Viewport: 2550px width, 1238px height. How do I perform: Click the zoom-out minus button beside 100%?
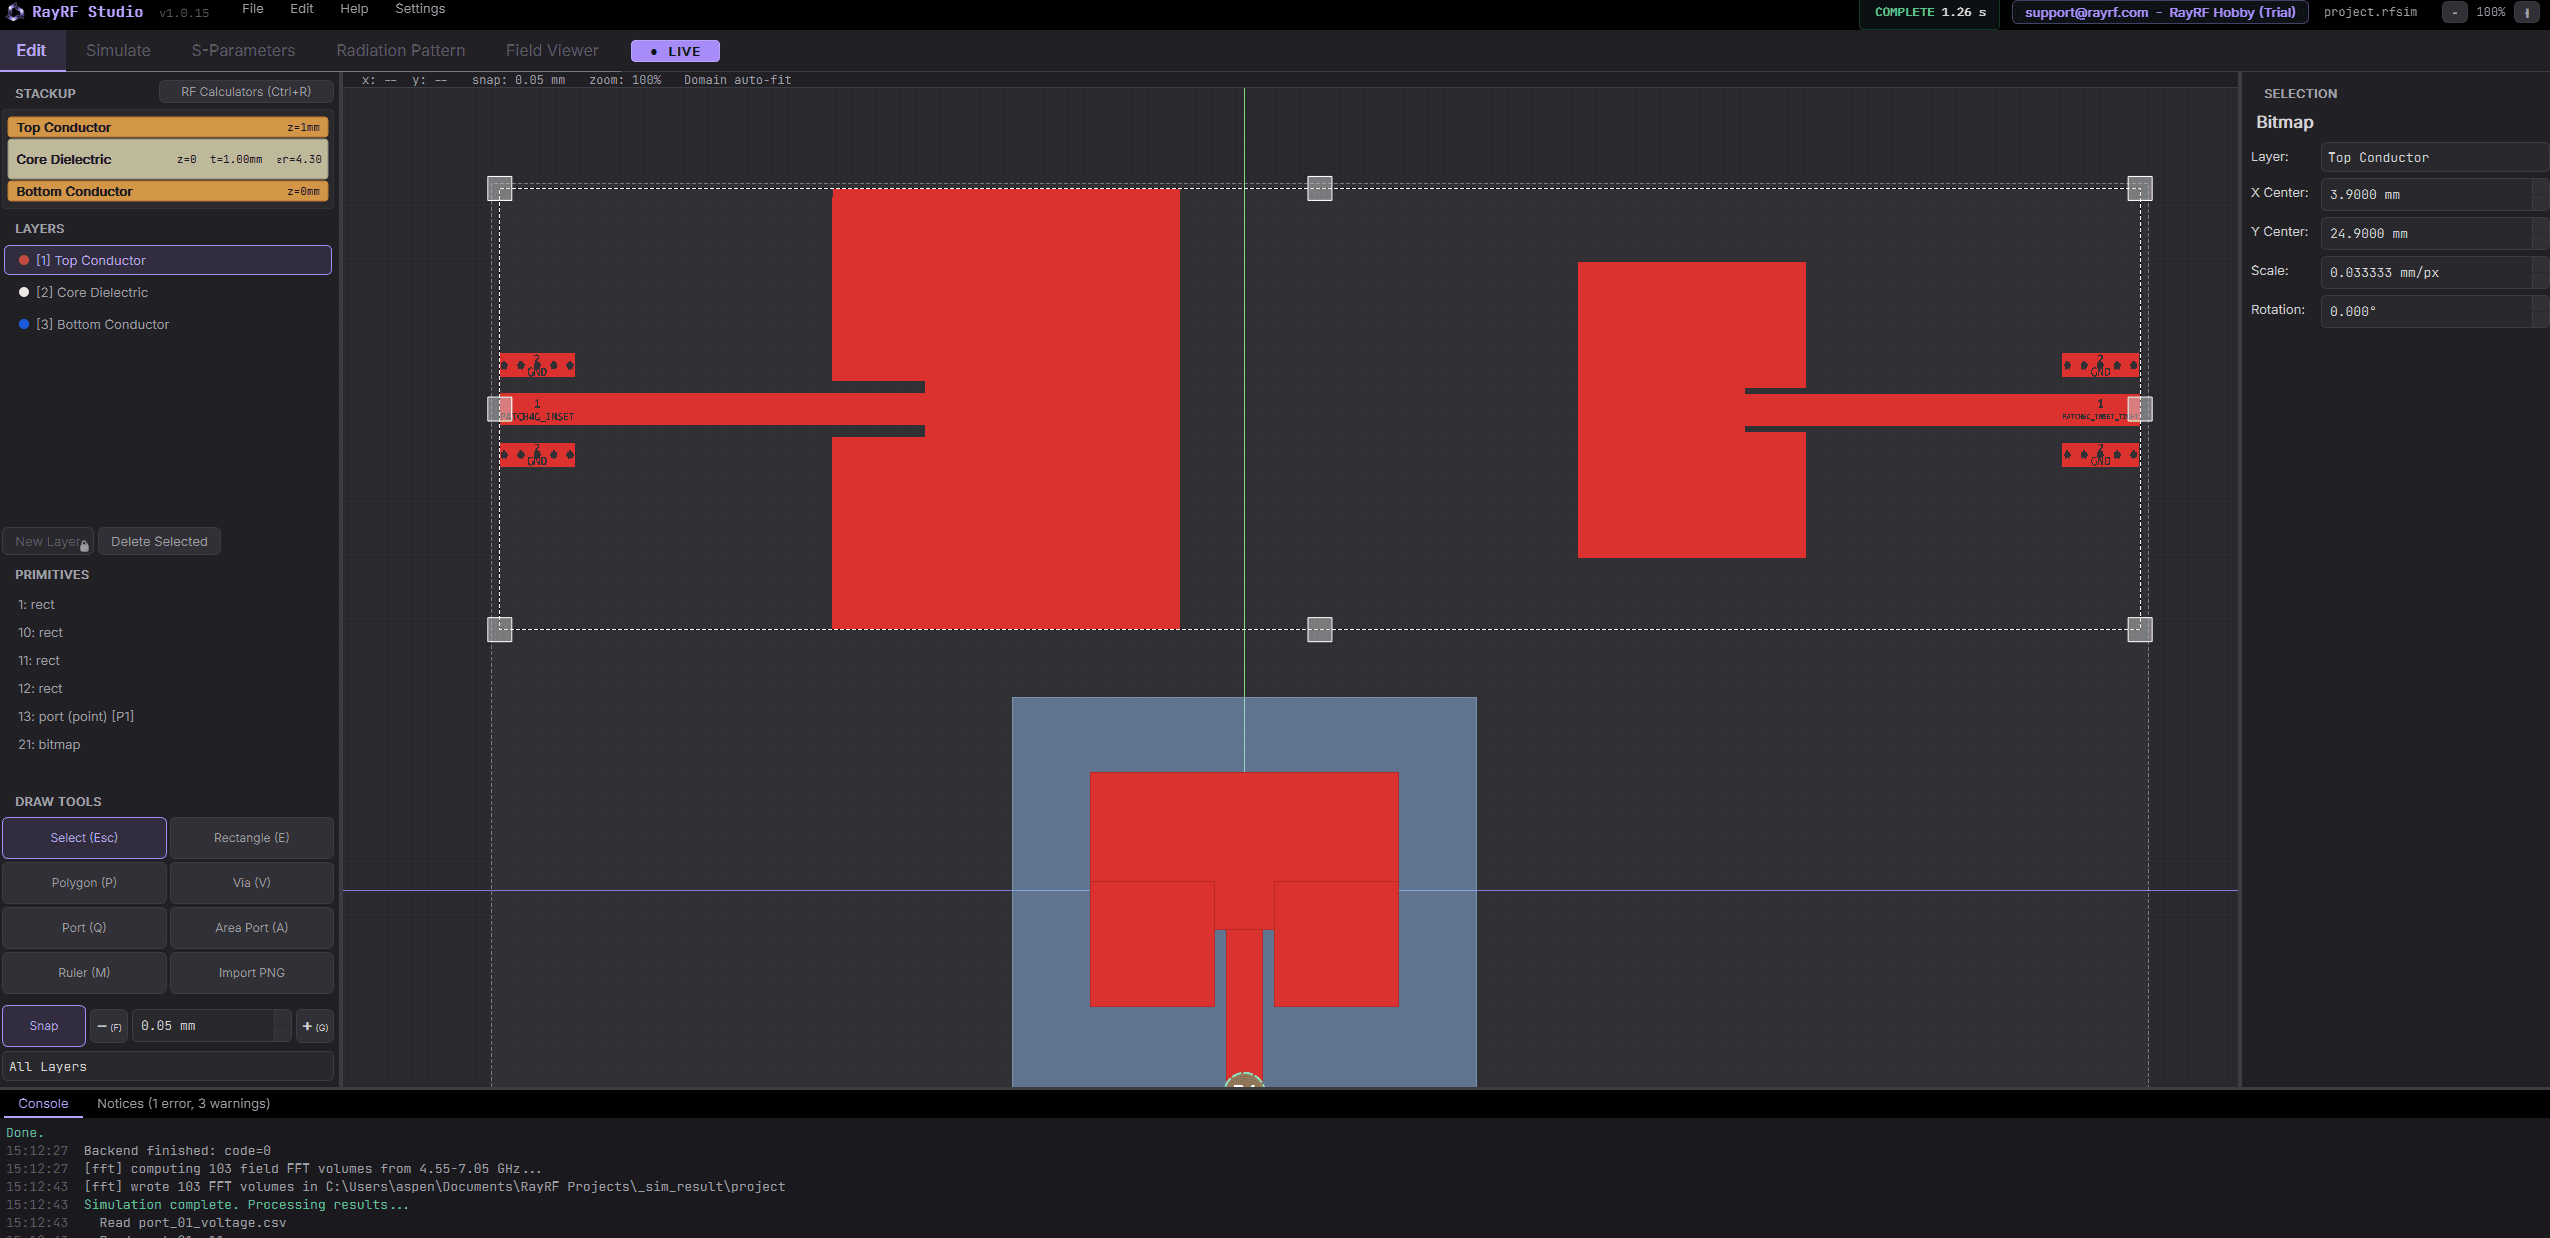[2454, 12]
